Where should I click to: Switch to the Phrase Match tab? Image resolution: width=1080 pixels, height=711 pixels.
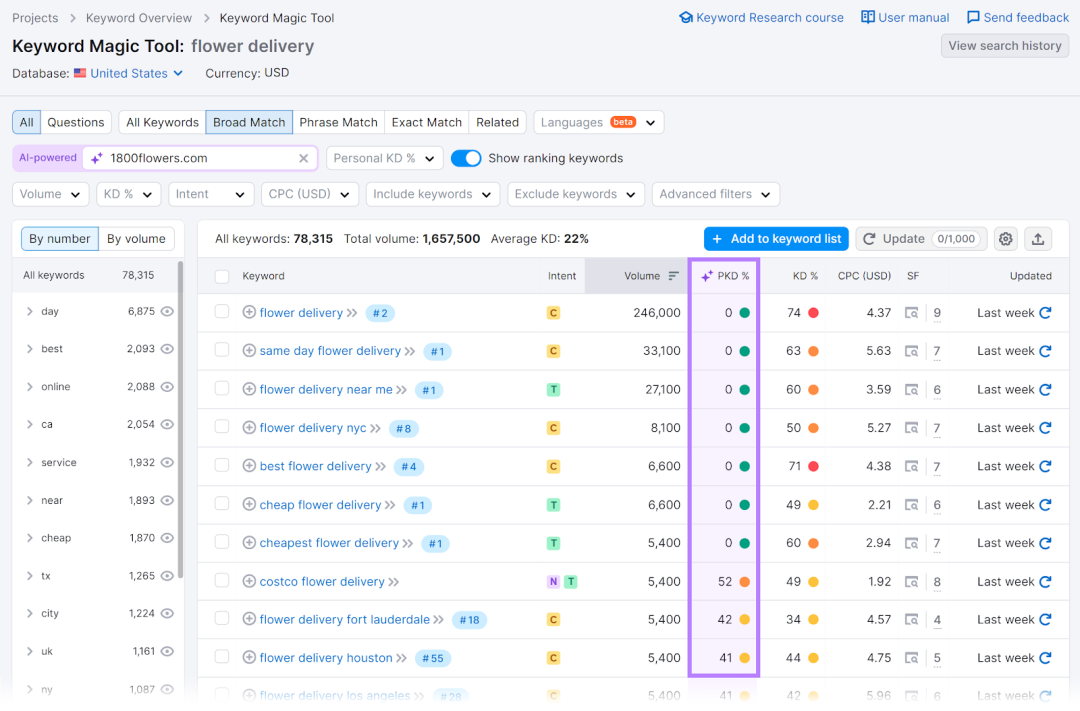point(338,123)
